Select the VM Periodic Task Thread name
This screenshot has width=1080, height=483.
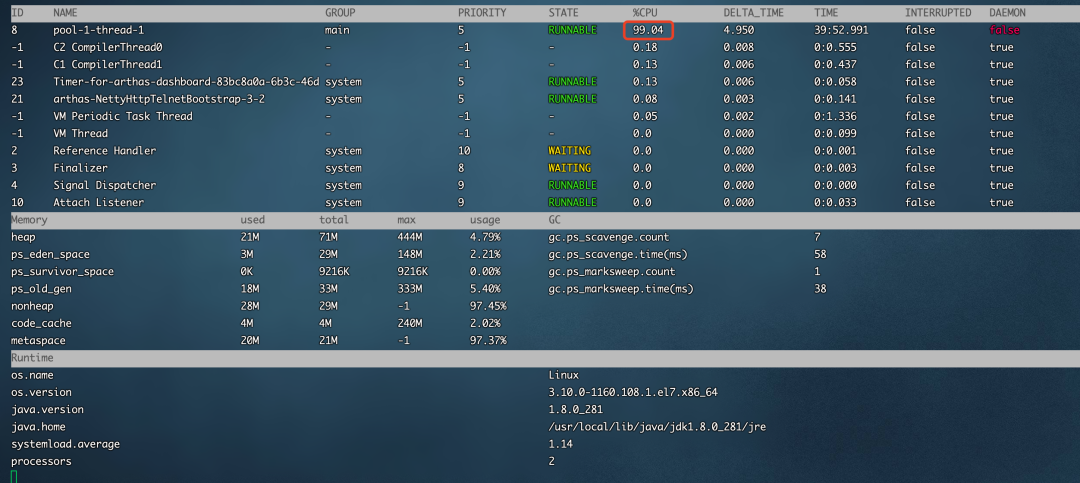click(x=123, y=116)
